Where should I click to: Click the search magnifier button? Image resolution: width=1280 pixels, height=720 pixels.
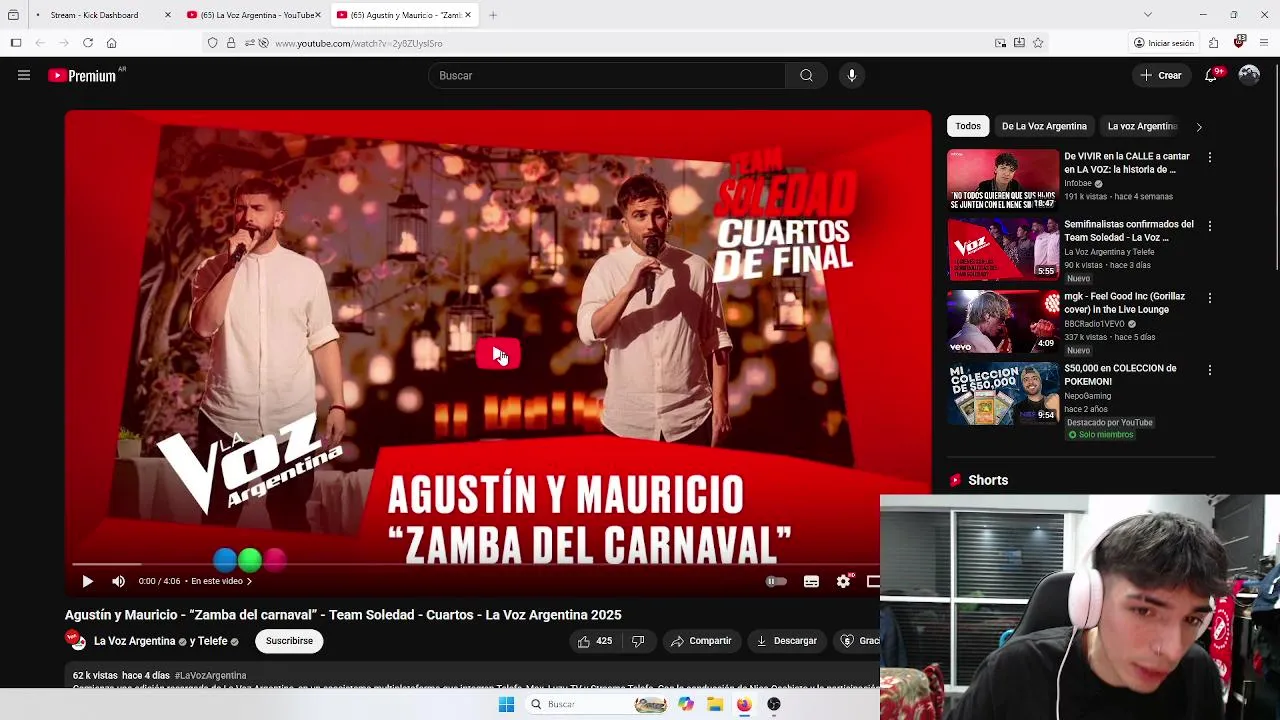(806, 75)
